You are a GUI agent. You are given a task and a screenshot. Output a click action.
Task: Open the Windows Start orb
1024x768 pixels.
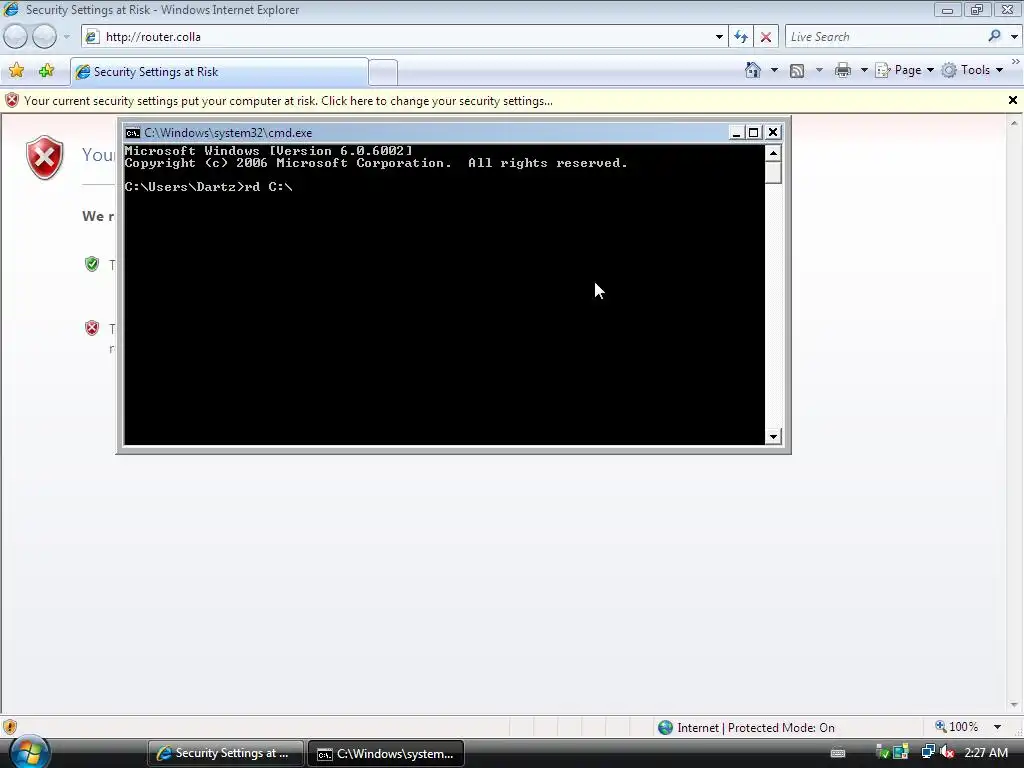pos(29,752)
